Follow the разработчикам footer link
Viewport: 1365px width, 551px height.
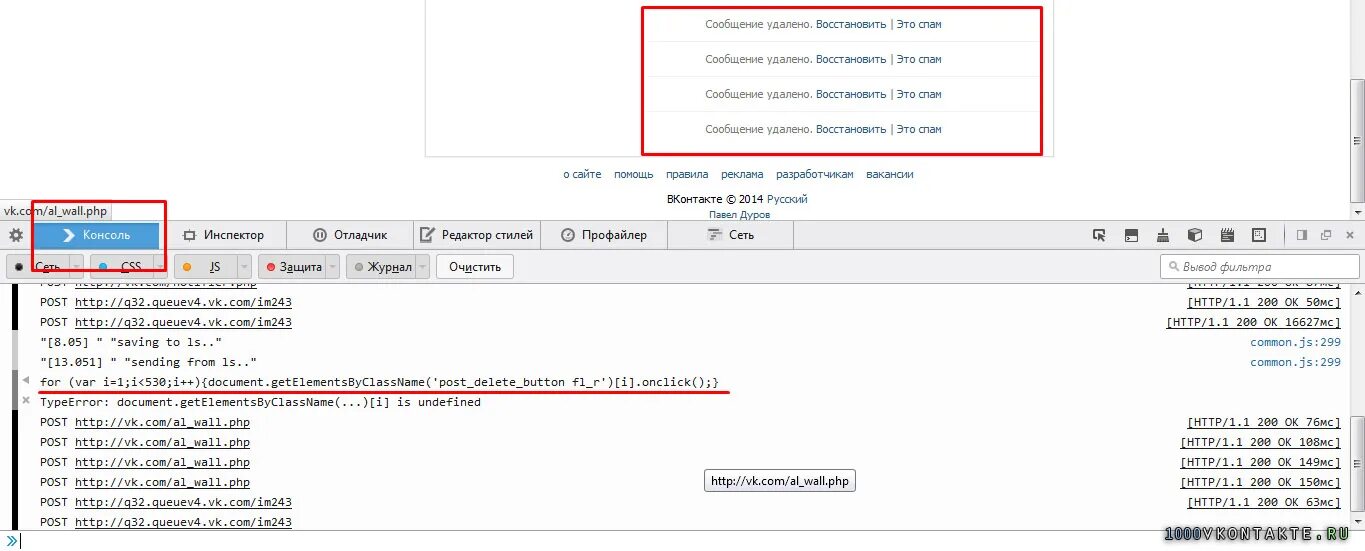coord(815,174)
